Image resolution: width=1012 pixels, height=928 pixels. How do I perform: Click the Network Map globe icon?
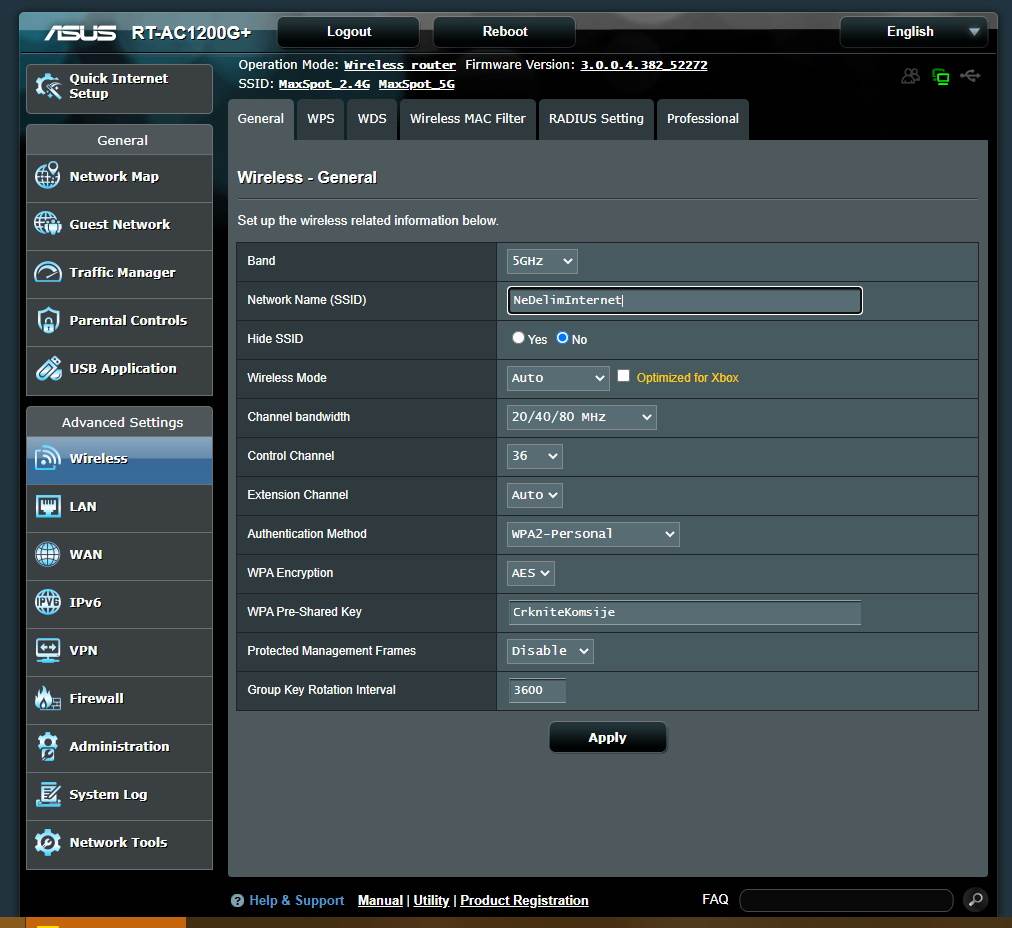tap(47, 177)
